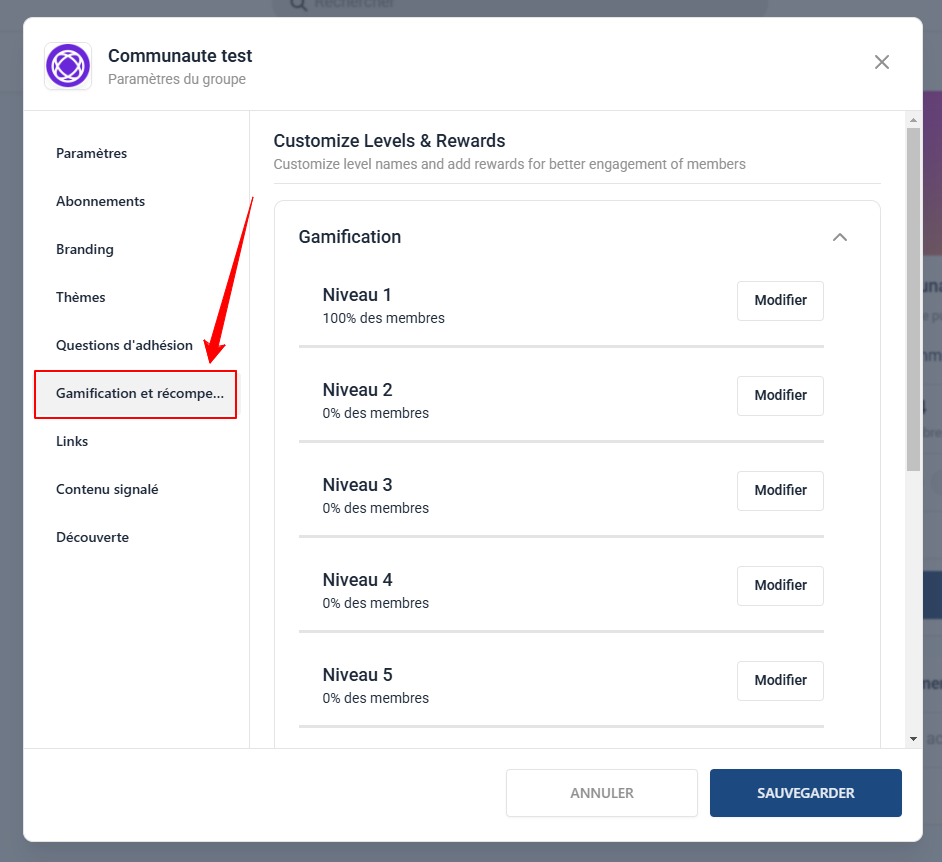Switch to Questions d'adhésion tab
Image resolution: width=942 pixels, height=862 pixels.
pyautogui.click(x=124, y=345)
